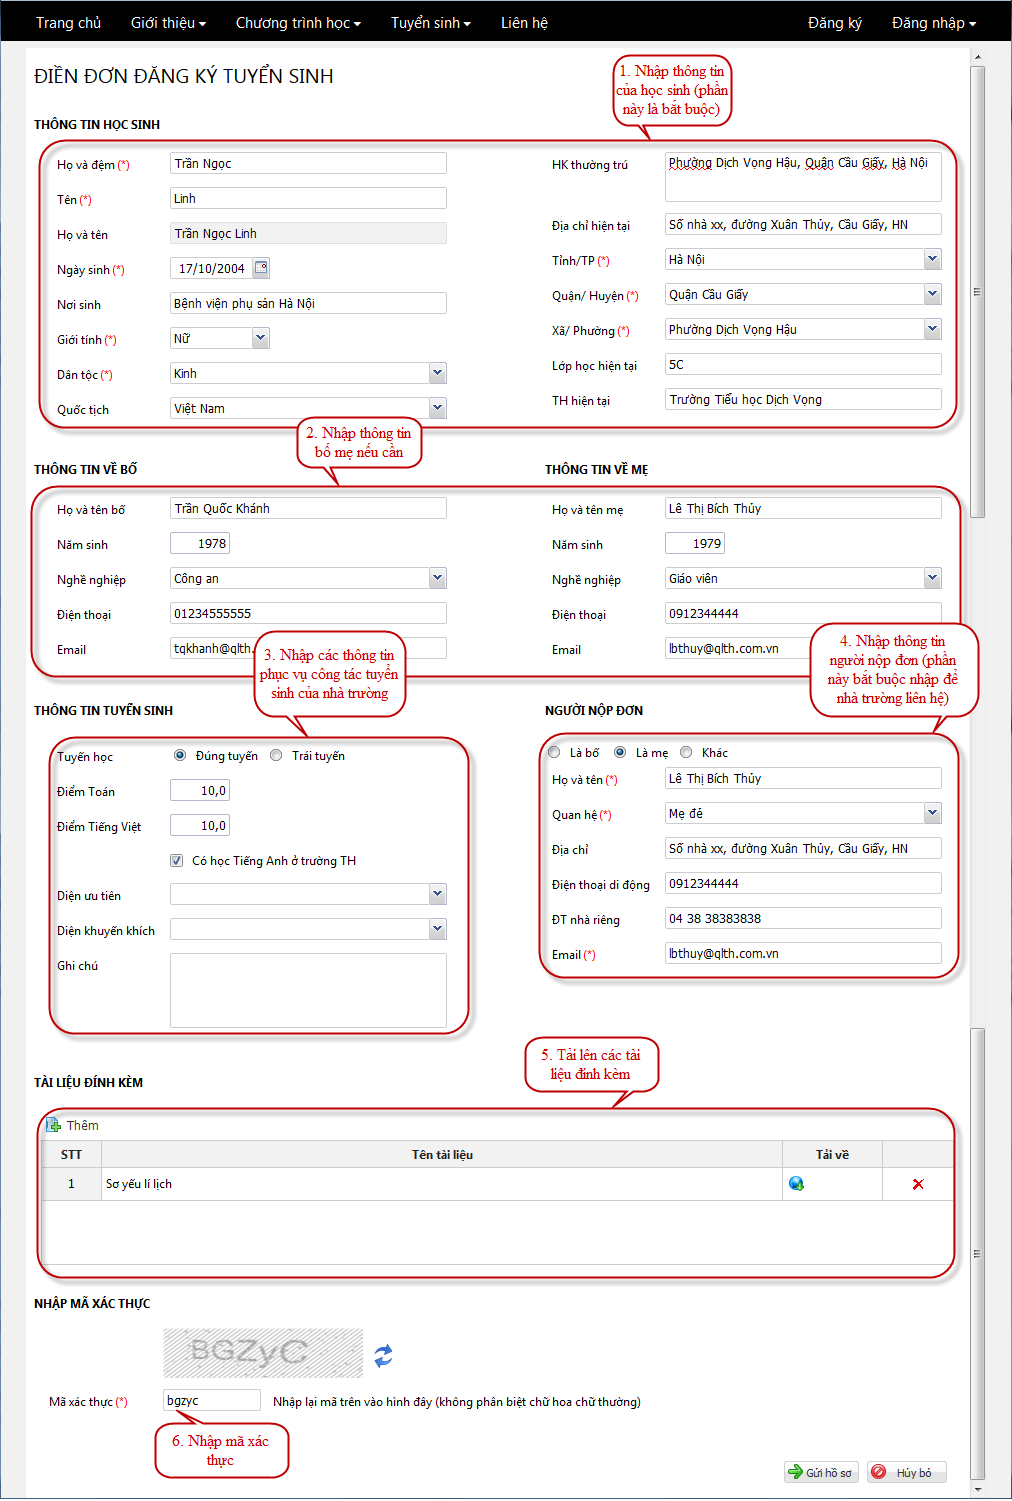Click the Điểm Tiếng Việt field

pyautogui.click(x=200, y=825)
